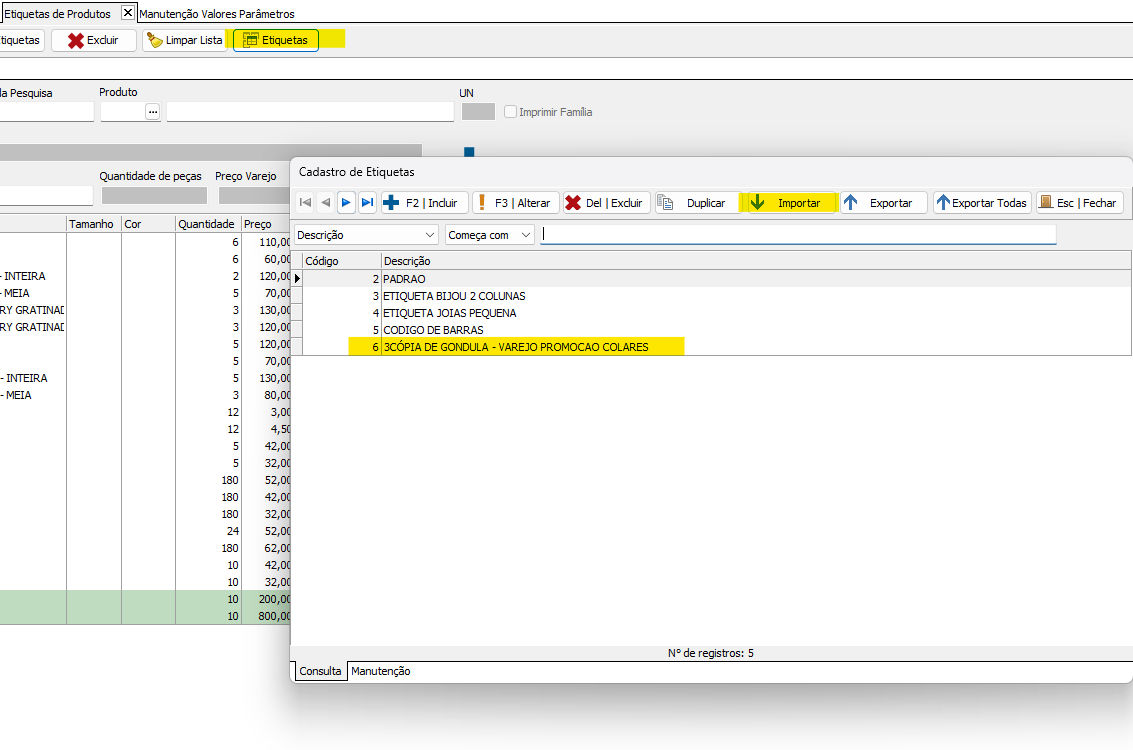Screen dimensions: 1133x750
Task: Close dialog with Esc Fechar button
Action: [1079, 203]
